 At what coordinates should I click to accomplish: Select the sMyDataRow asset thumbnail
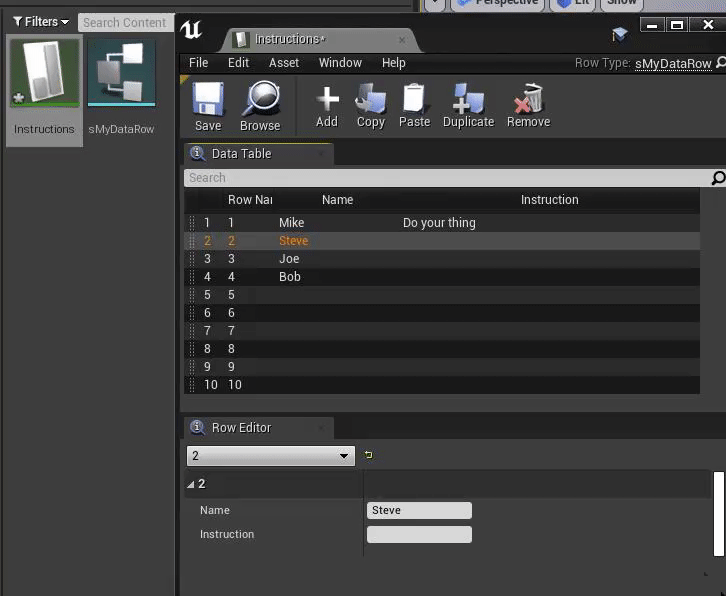(121, 73)
